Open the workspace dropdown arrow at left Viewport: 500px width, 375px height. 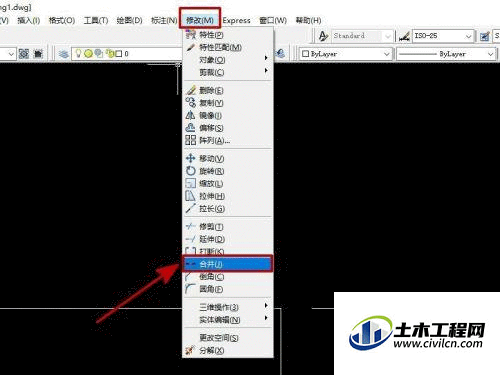[11, 54]
